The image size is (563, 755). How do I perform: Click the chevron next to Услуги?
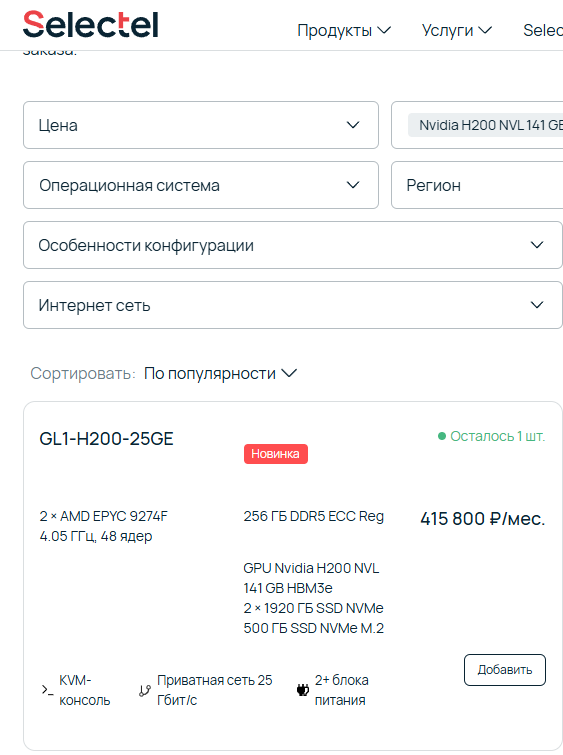(485, 30)
